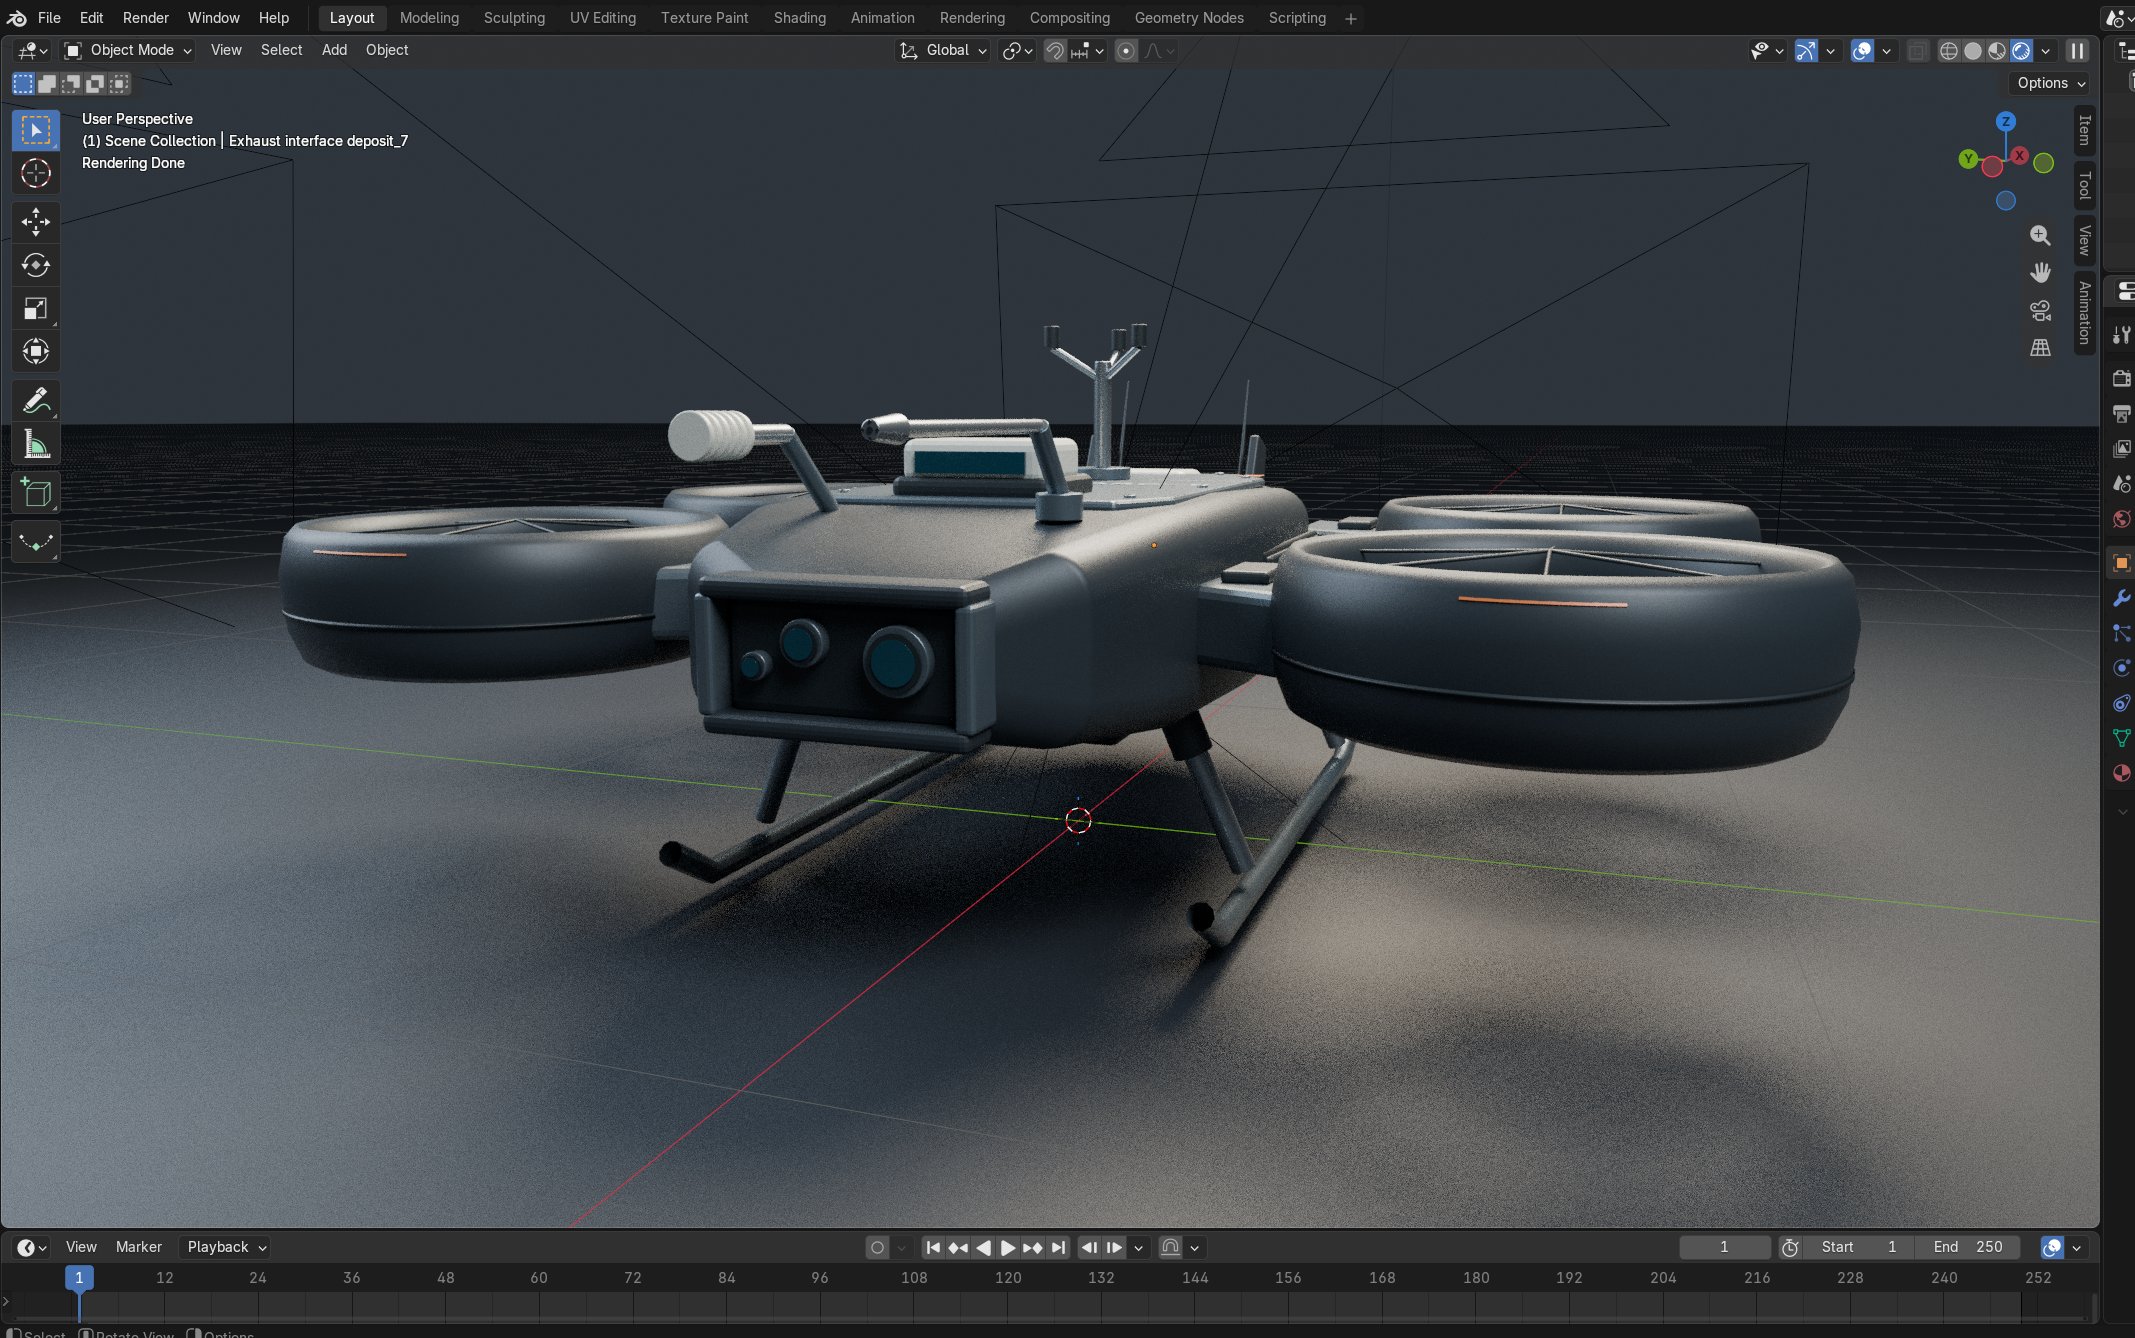Open the Playback dropdown in timeline
The image size is (2135, 1338).
pos(226,1247)
